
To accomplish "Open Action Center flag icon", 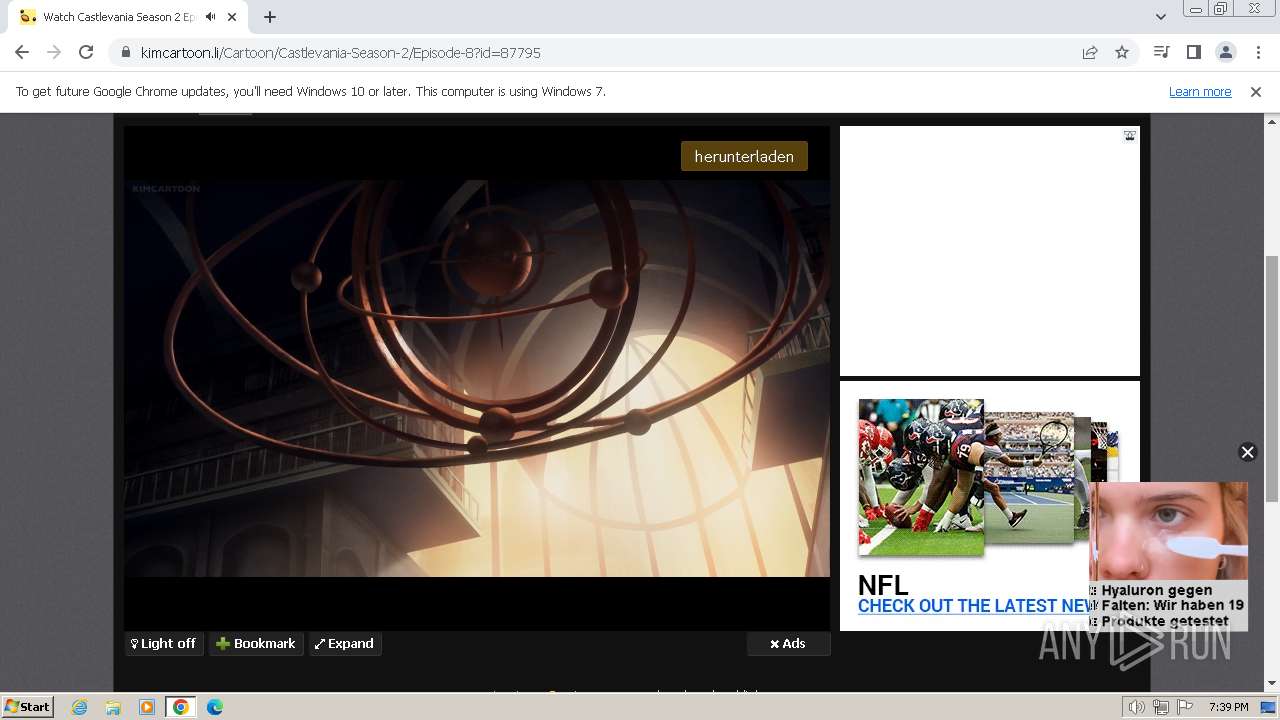I will [x=1185, y=707].
